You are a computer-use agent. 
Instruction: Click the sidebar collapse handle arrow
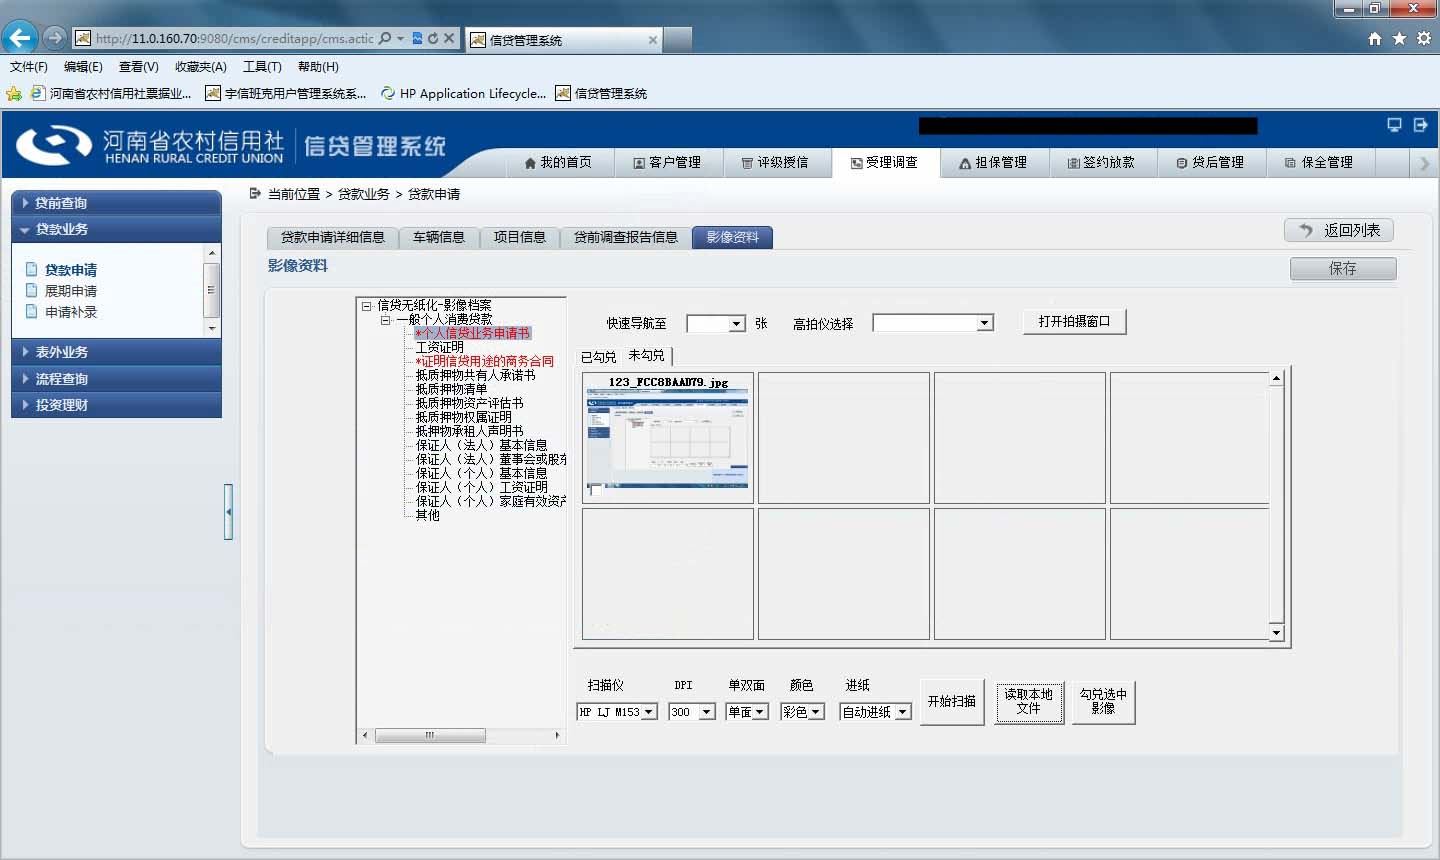[228, 511]
